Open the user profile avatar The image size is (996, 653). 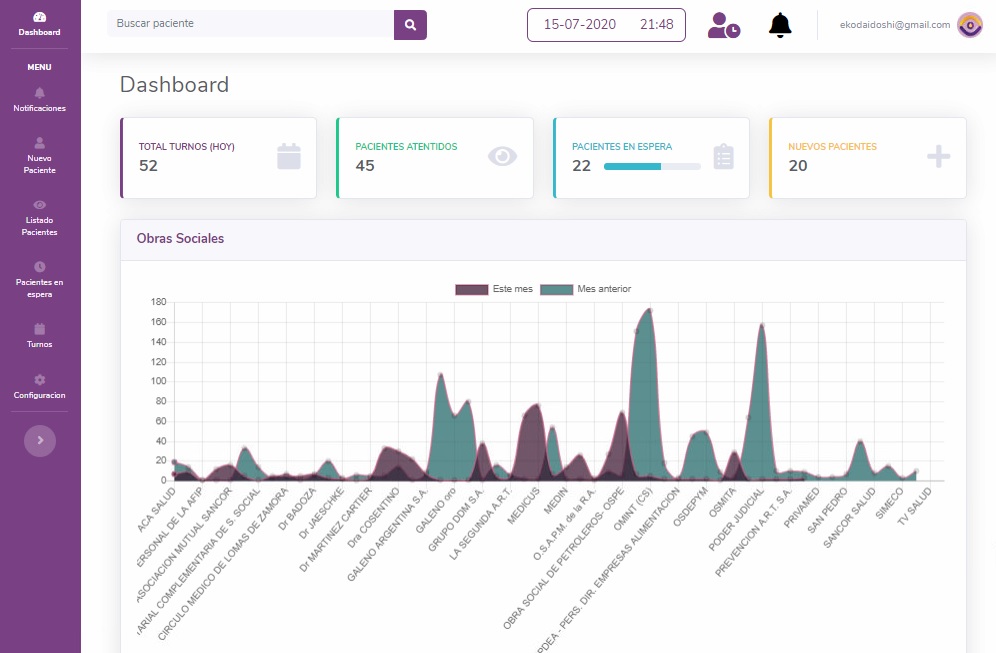(969, 25)
